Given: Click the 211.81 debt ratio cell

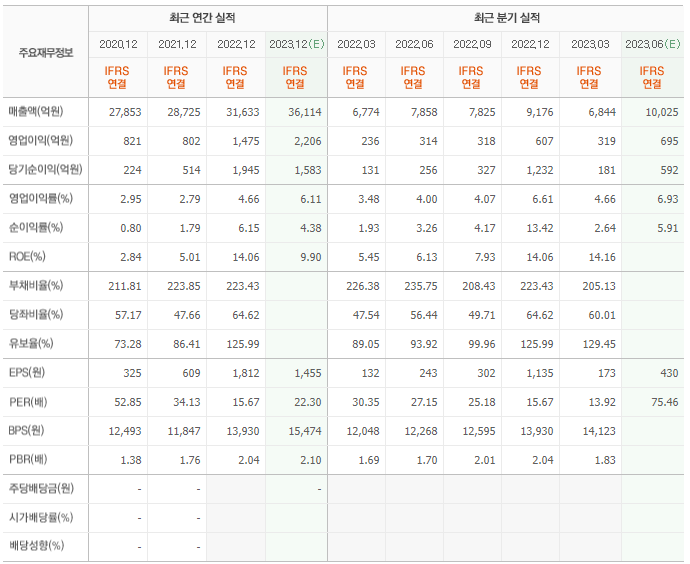Looking at the screenshot, I should click(125, 286).
